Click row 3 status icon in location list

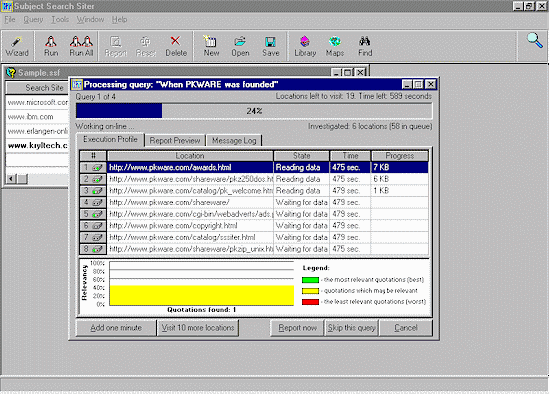click(x=97, y=191)
